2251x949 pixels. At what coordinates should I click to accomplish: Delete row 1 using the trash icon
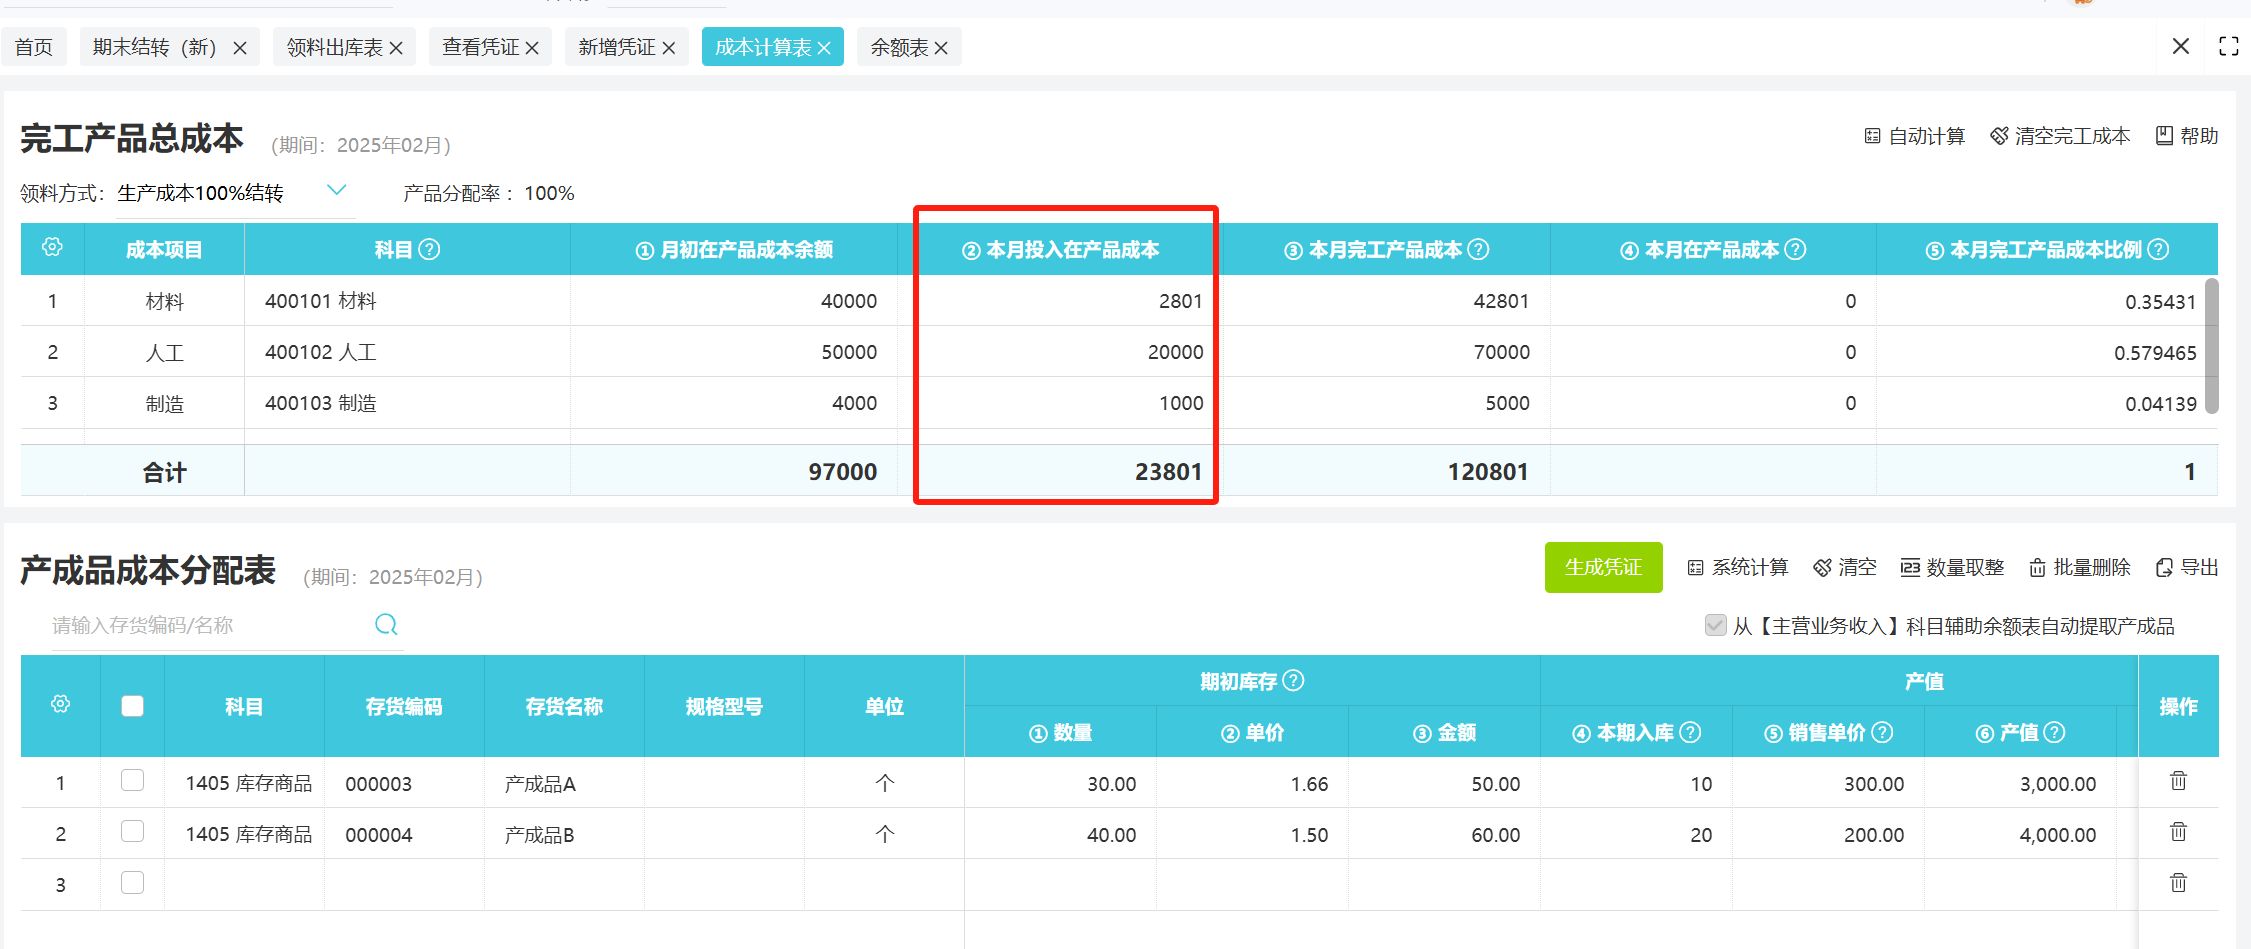[x=2177, y=781]
